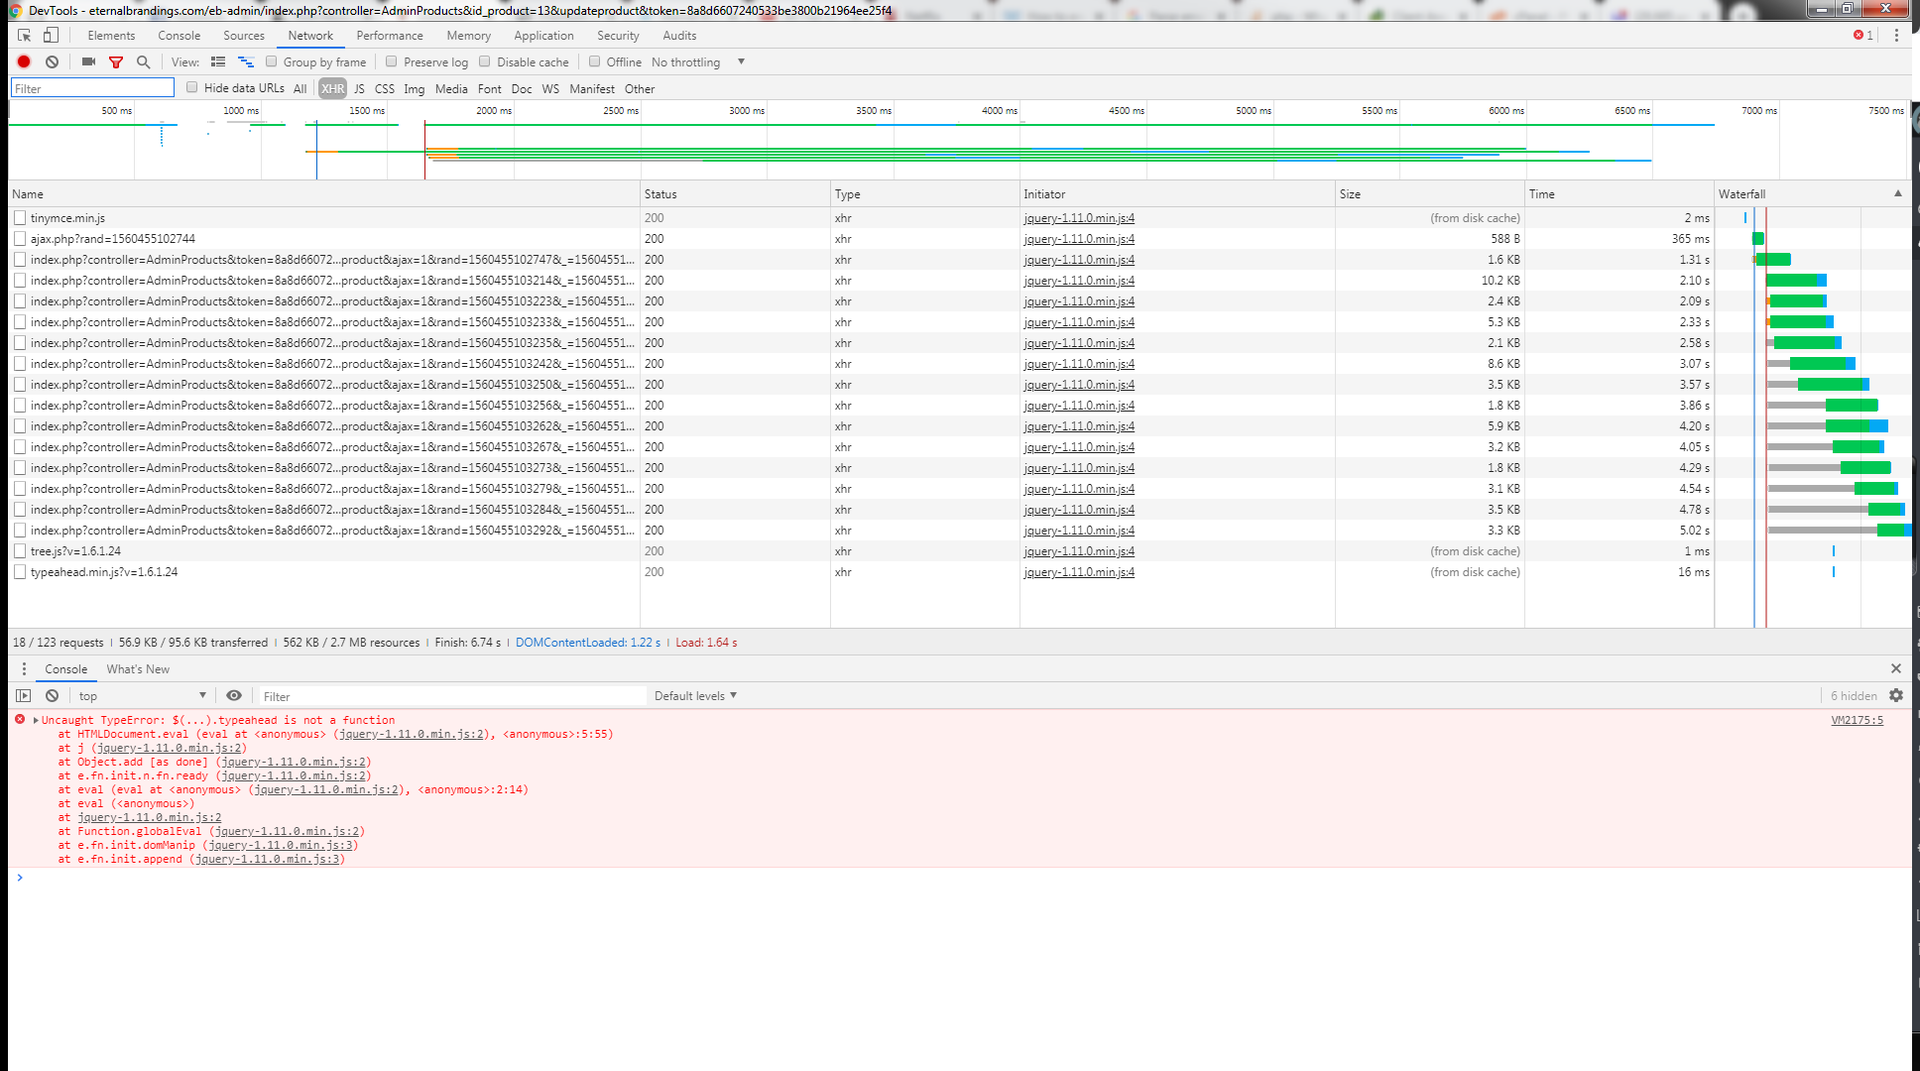Toggle the device toolbar icon
Screen dimensions: 1920x1071
click(x=51, y=35)
